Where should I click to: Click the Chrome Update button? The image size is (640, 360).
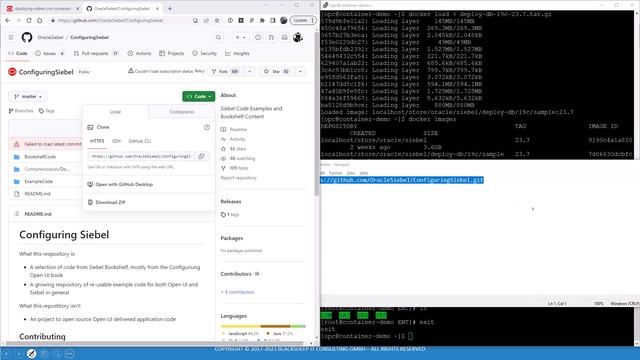pyautogui.click(x=300, y=20)
